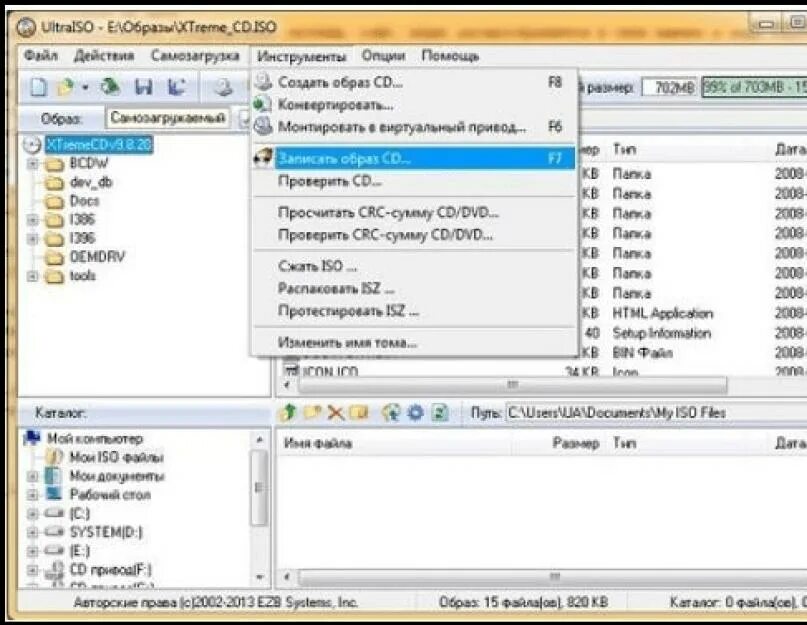Image resolution: width=807 pixels, height=625 pixels.
Task: Choose Распаковать ISZ ... menu entry
Action: tap(415, 288)
